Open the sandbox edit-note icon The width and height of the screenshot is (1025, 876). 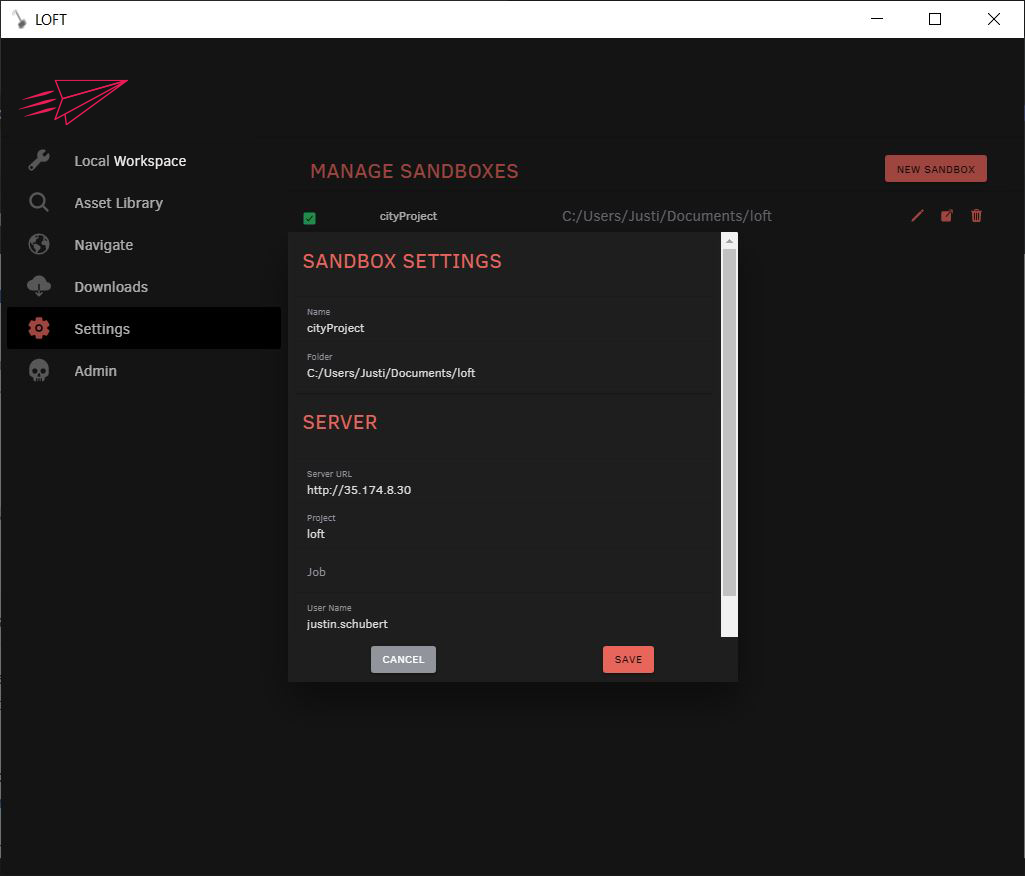[x=946, y=216]
